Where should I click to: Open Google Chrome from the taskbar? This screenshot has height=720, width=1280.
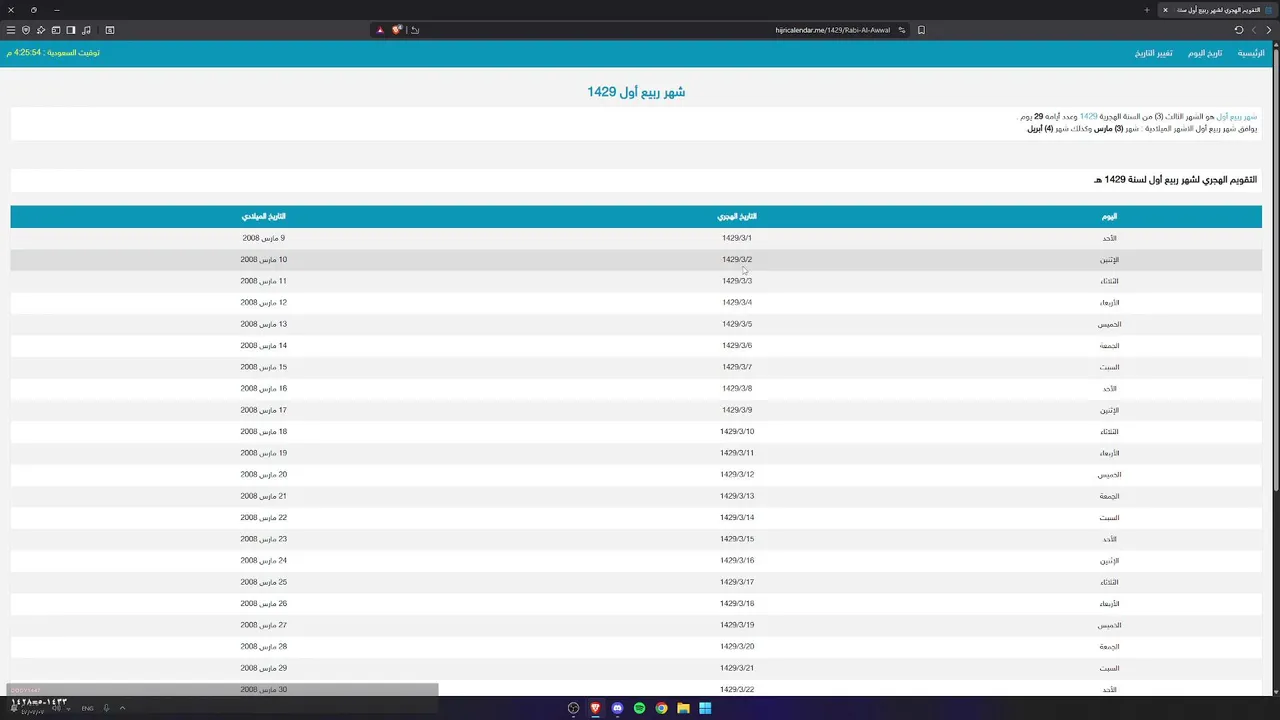pos(661,708)
